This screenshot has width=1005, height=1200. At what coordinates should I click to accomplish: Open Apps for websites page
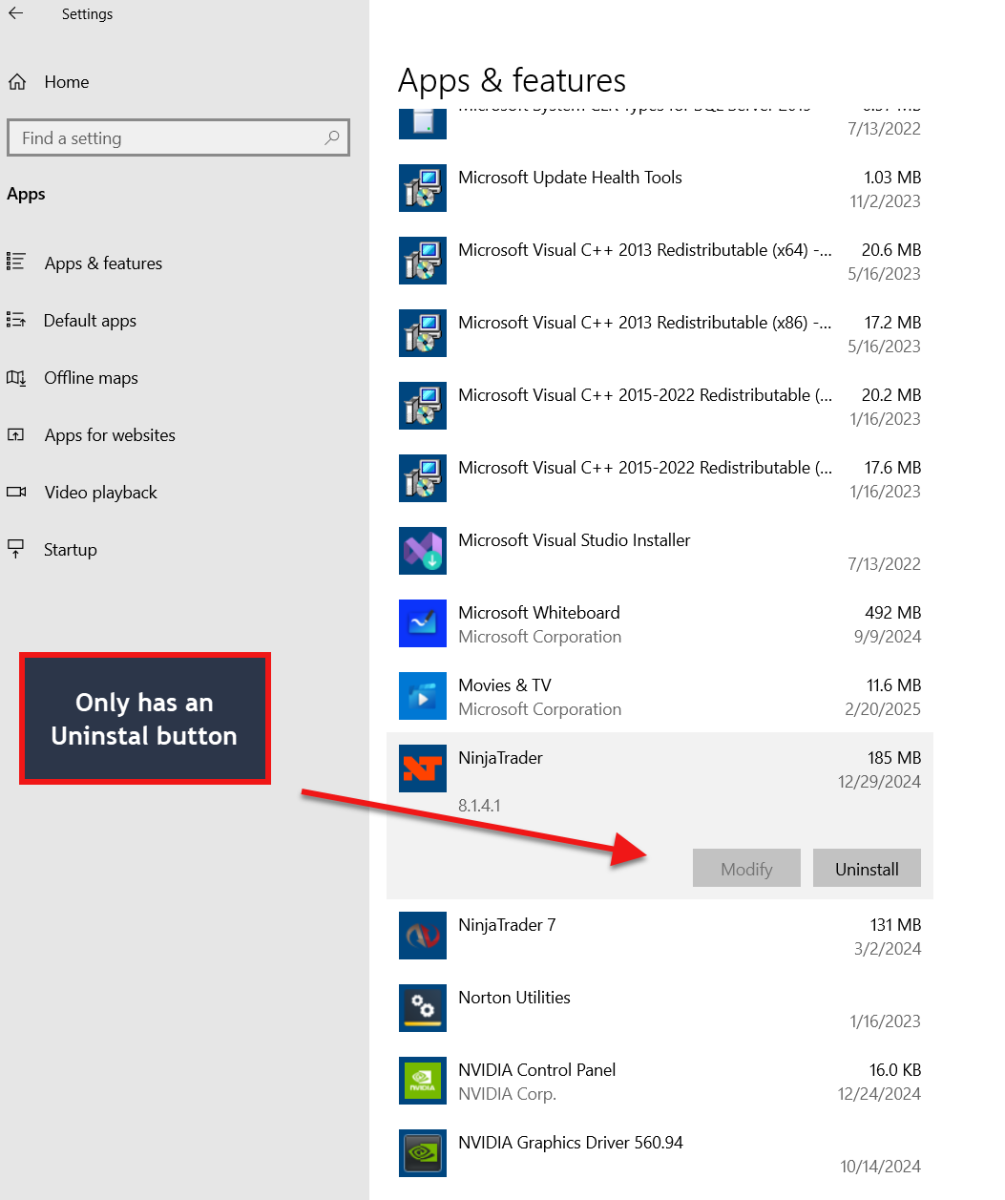point(110,435)
